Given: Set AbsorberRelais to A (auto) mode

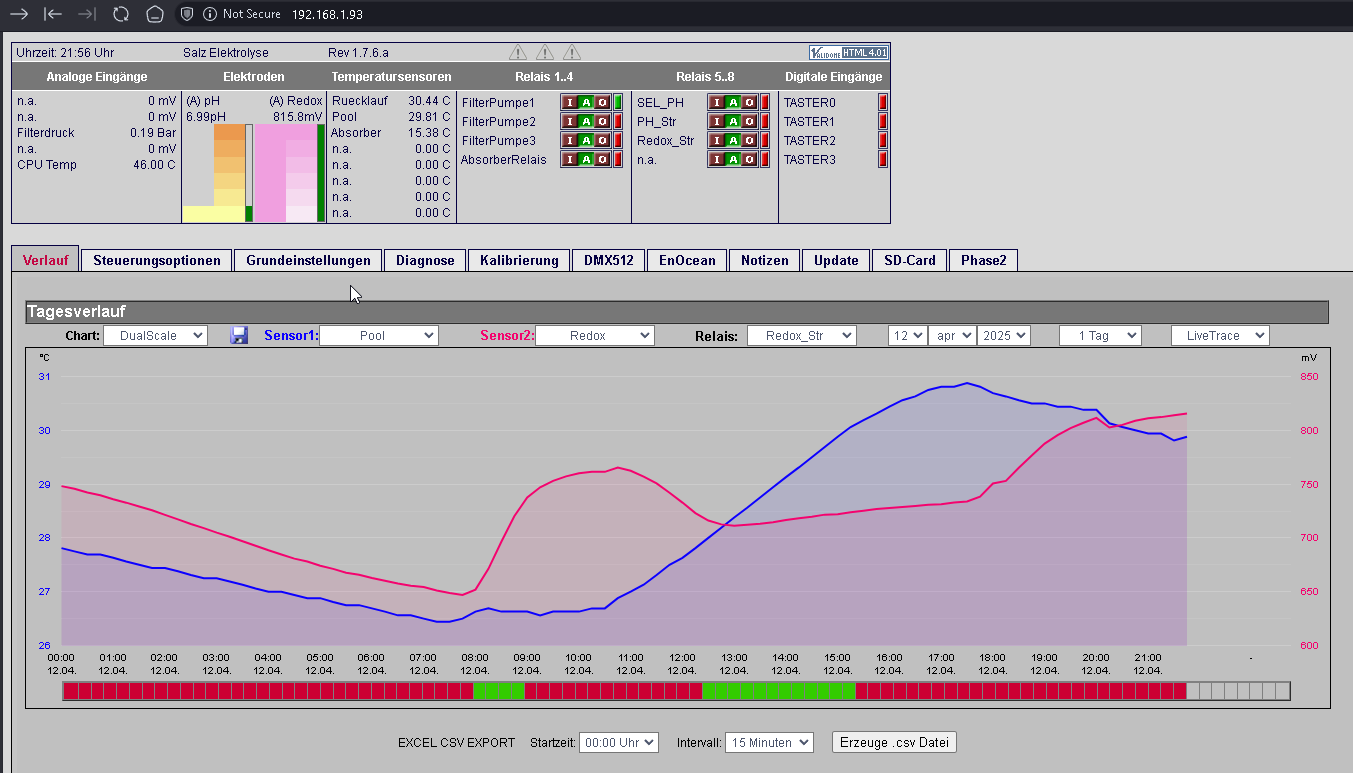Looking at the screenshot, I should (x=586, y=159).
